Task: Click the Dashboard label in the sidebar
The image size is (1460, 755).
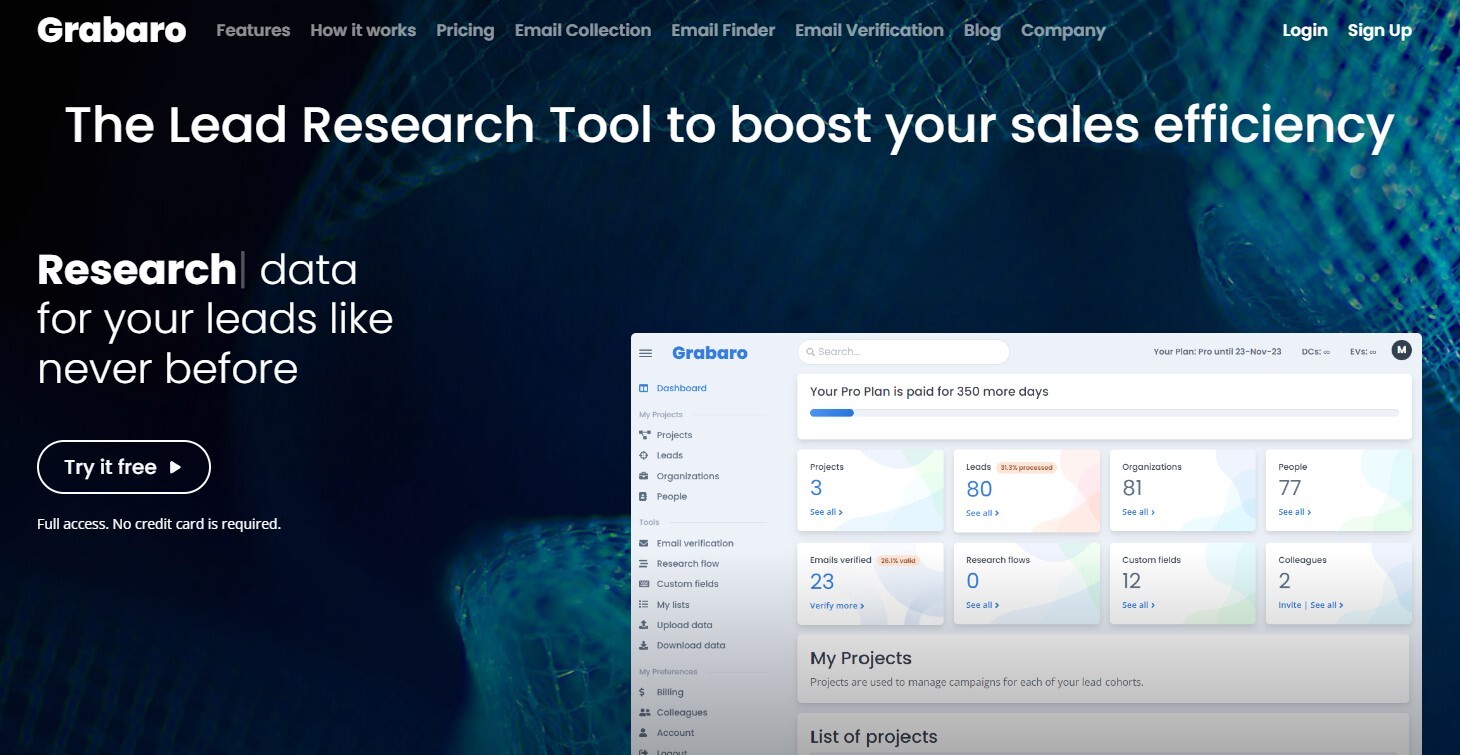Action: pos(682,388)
